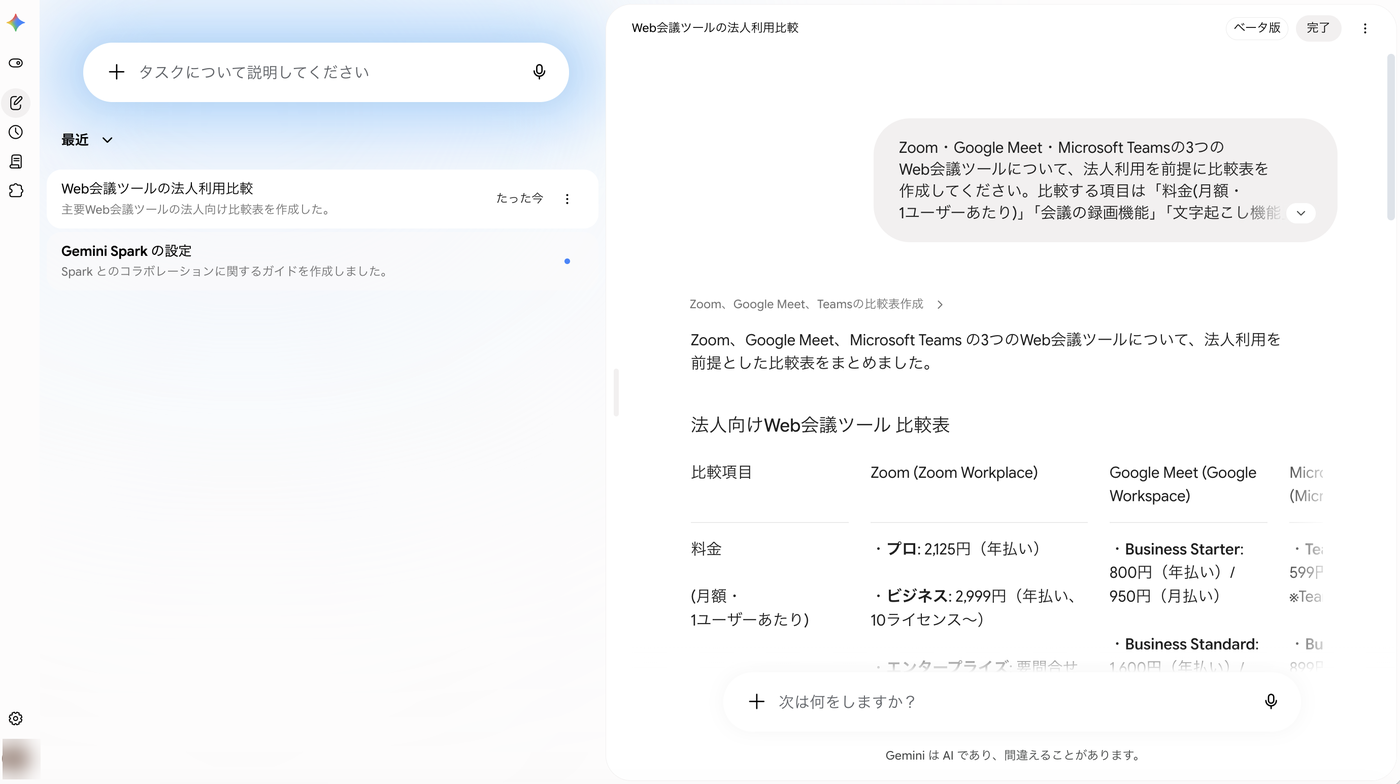
Task: Toggle the sidebar switch icon
Action: click(x=16, y=63)
